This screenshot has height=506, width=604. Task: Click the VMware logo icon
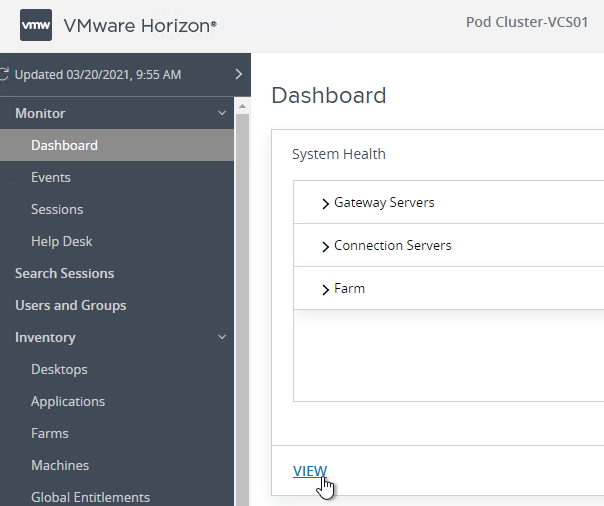pos(36,25)
